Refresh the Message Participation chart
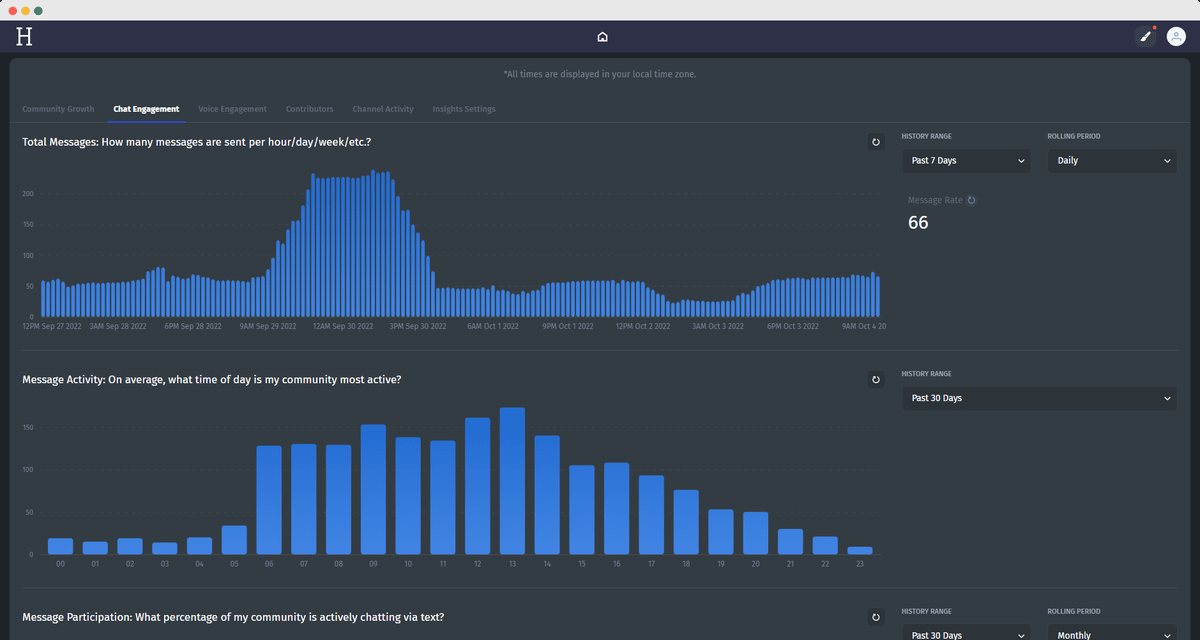 click(x=876, y=618)
